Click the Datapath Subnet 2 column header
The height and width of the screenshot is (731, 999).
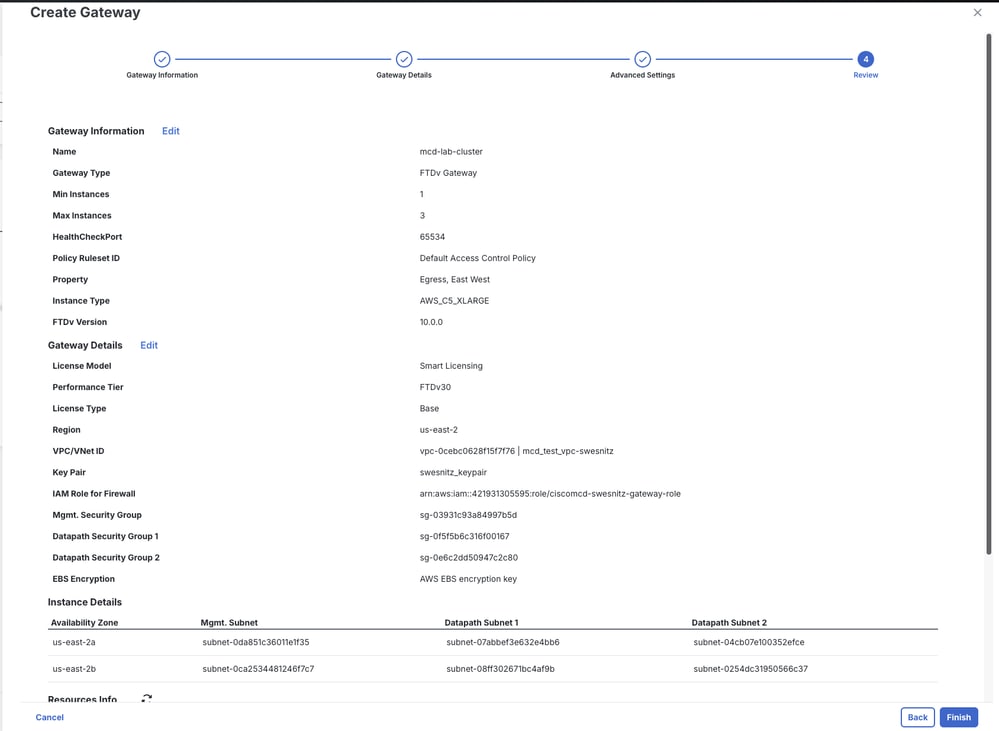pos(729,623)
